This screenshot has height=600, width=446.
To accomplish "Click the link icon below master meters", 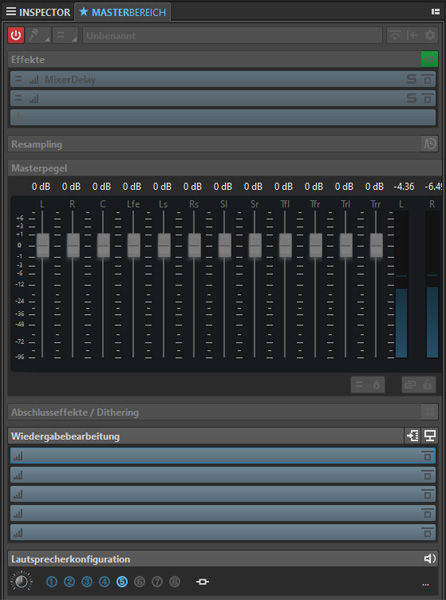I will pyautogui.click(x=410, y=385).
